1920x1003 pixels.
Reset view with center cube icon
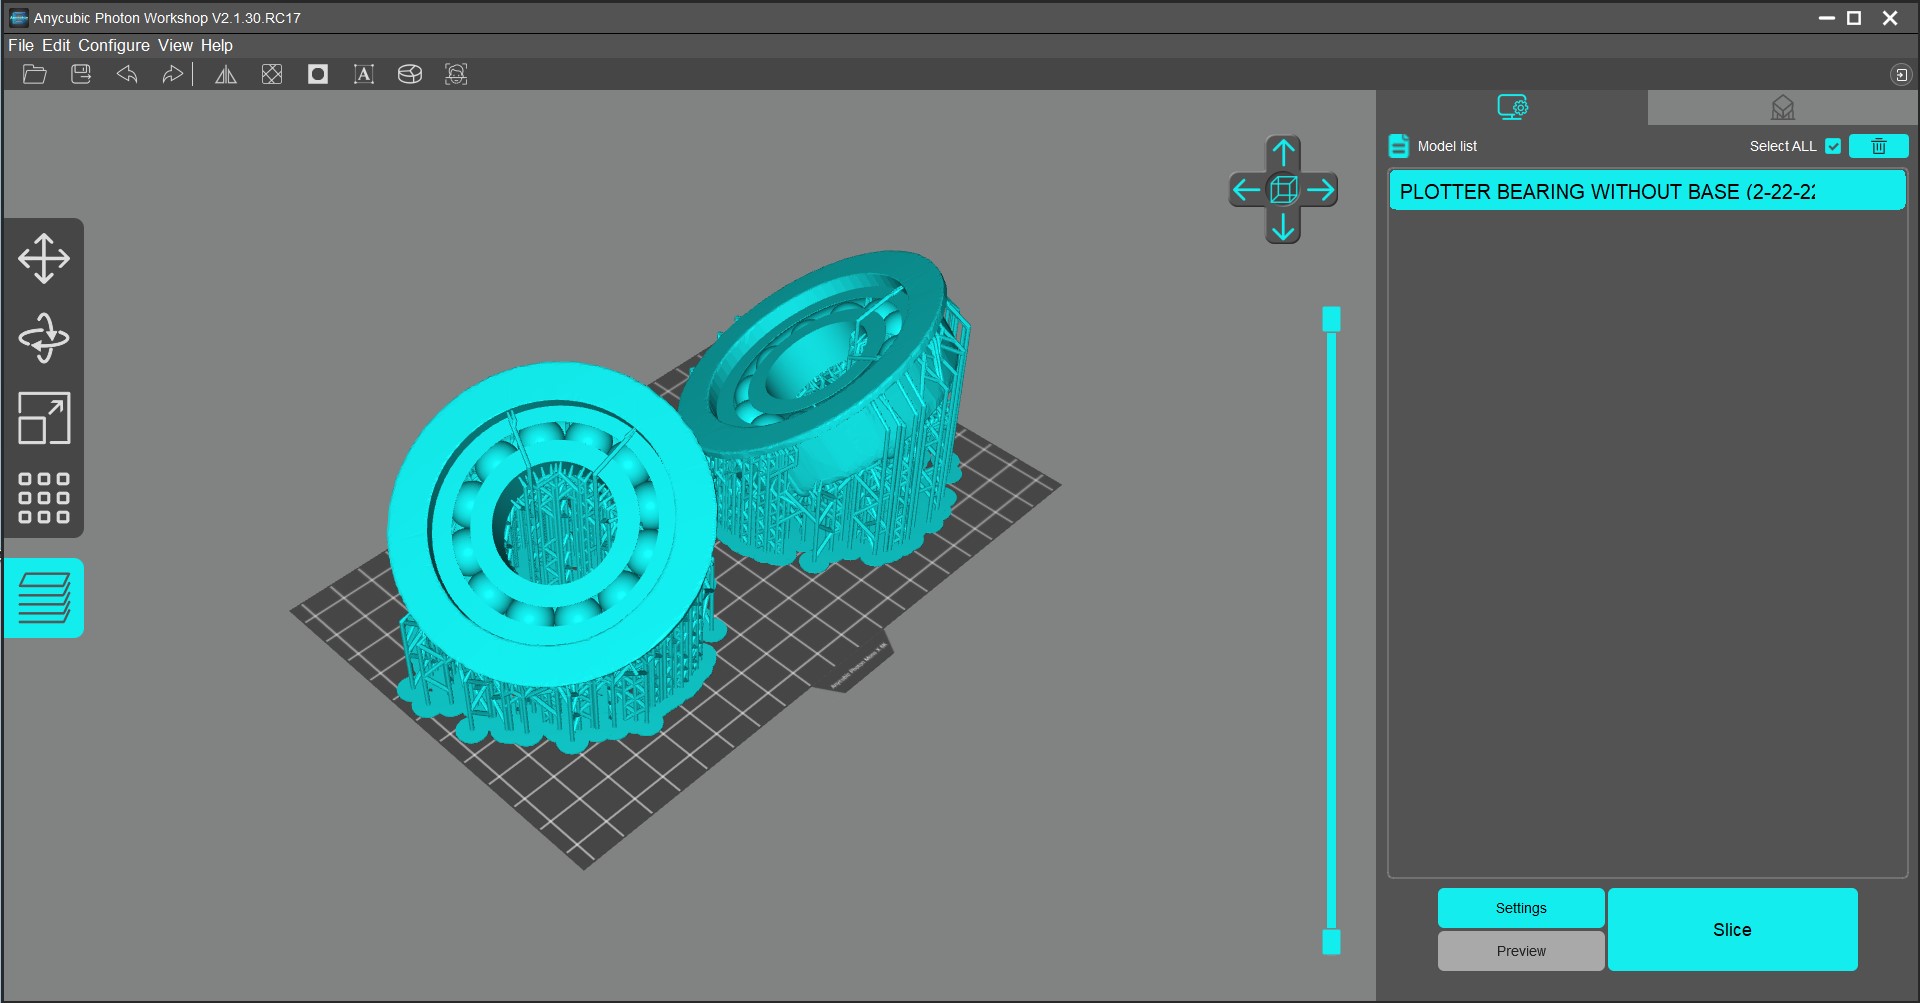(1283, 190)
